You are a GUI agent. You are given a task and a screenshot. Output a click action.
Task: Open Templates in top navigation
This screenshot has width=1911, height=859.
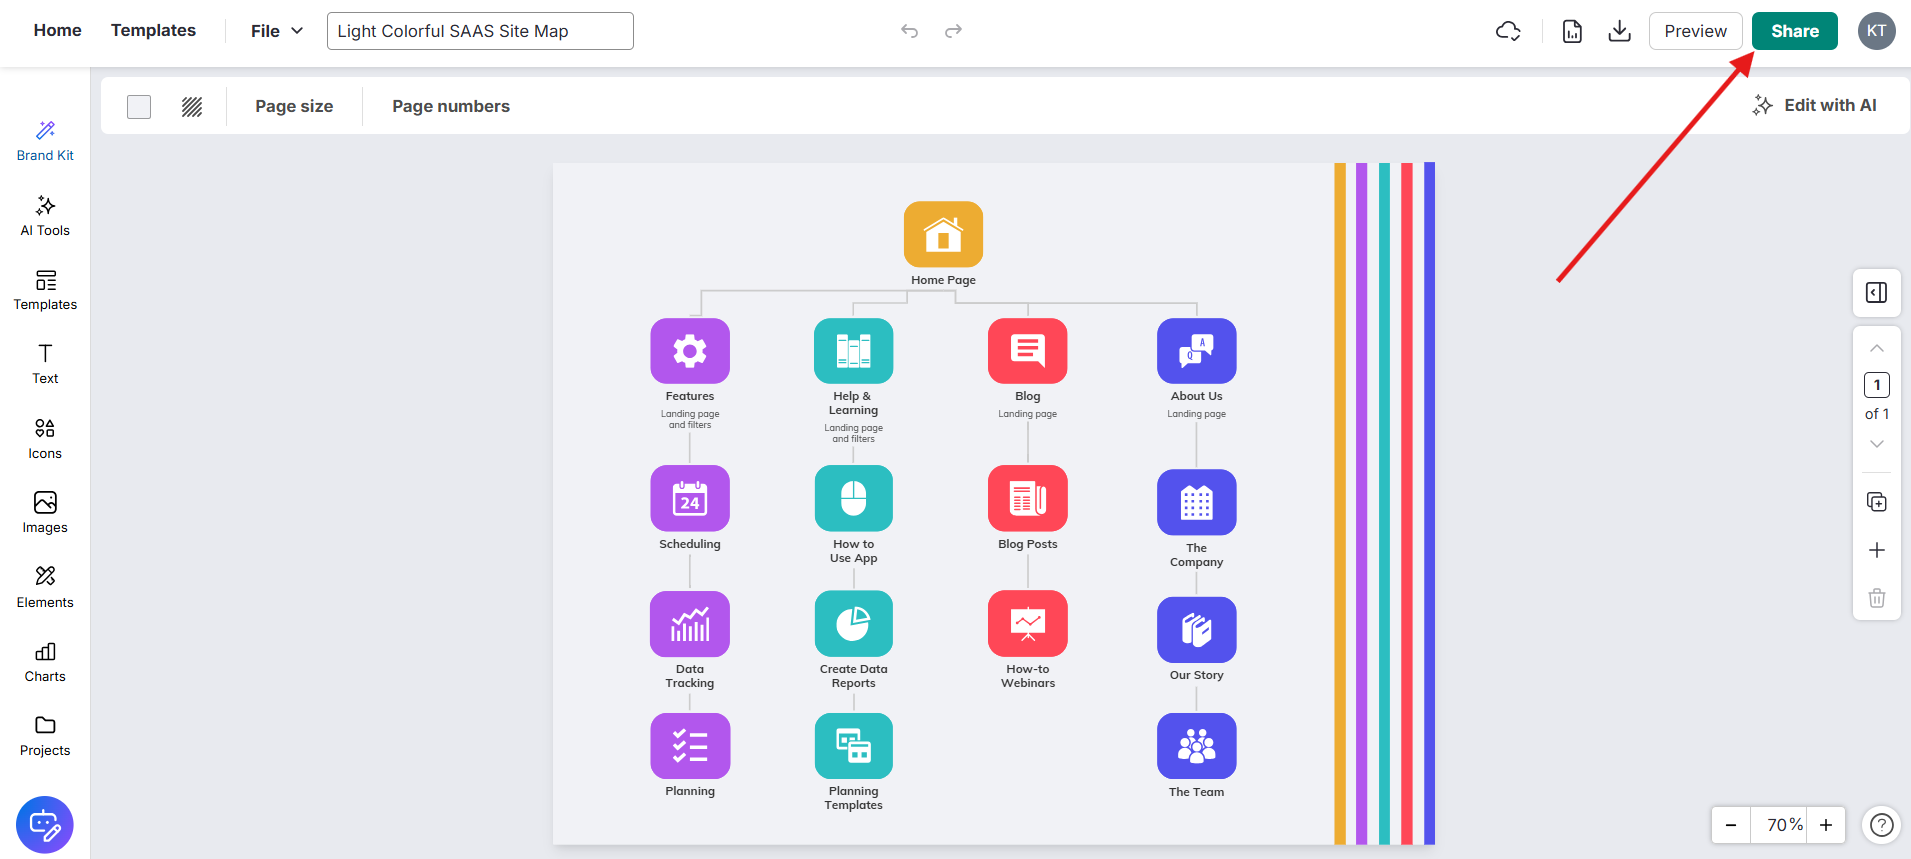[153, 30]
